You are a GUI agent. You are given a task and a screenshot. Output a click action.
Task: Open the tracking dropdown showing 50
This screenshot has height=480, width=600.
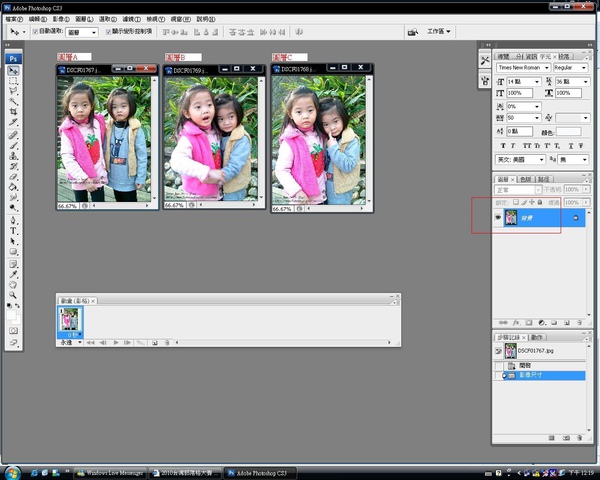pyautogui.click(x=537, y=118)
